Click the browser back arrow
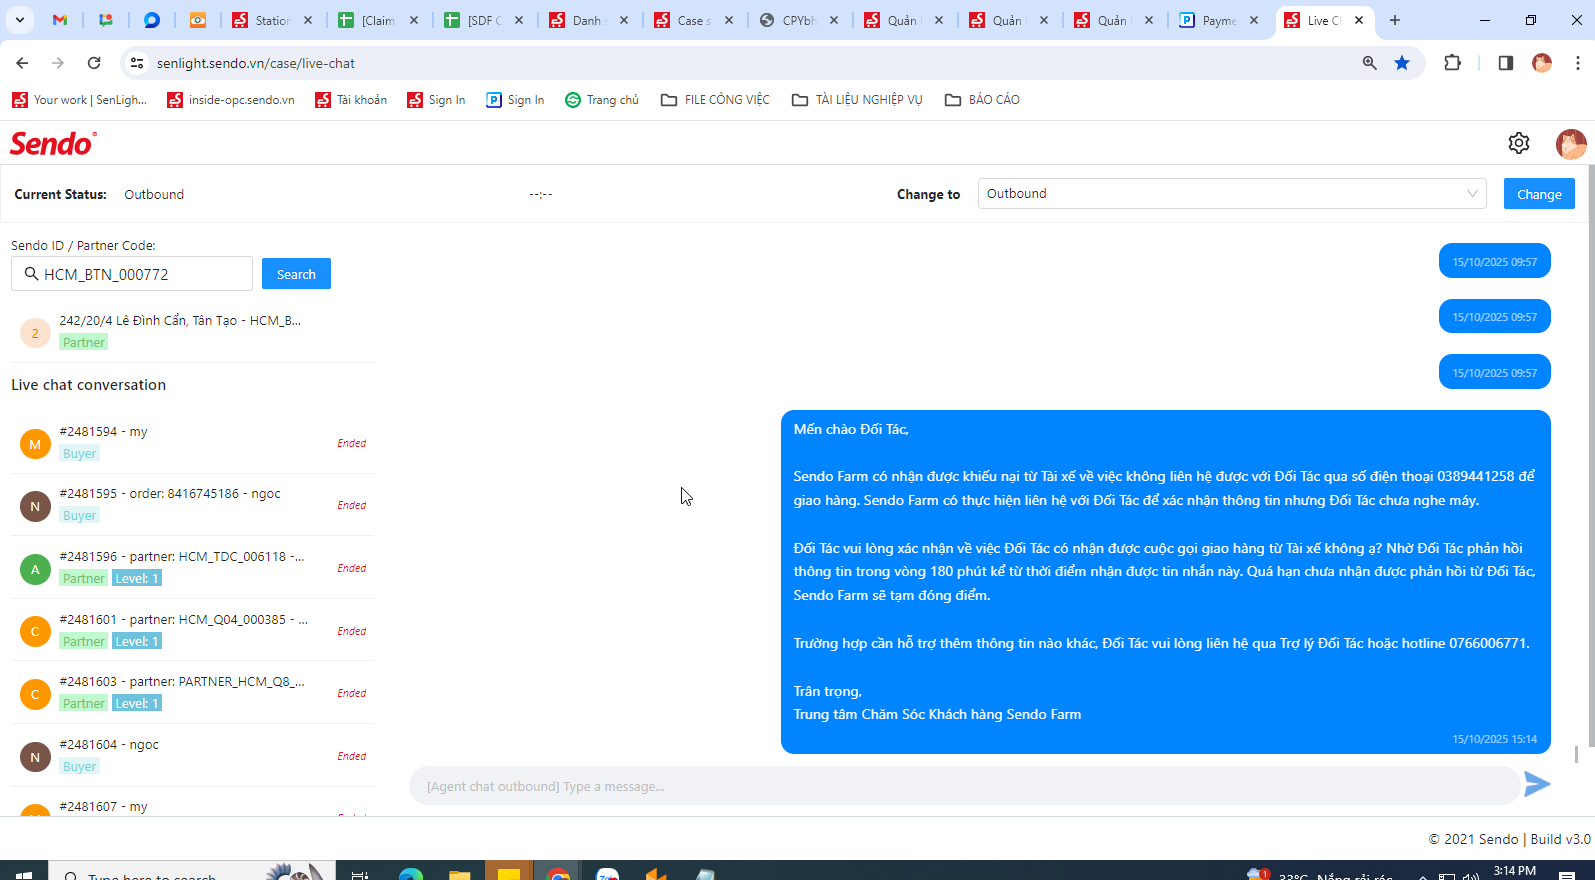 coord(22,63)
